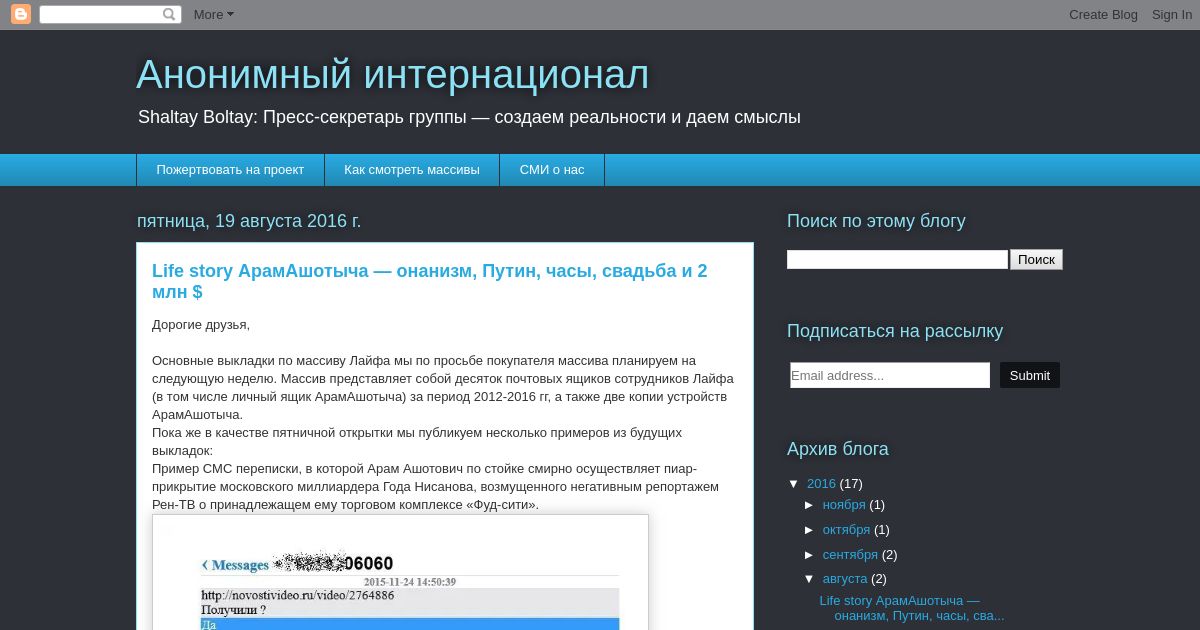1200x630 pixels.
Task: Click the orange Blogger logo icon
Action: pos(21,14)
